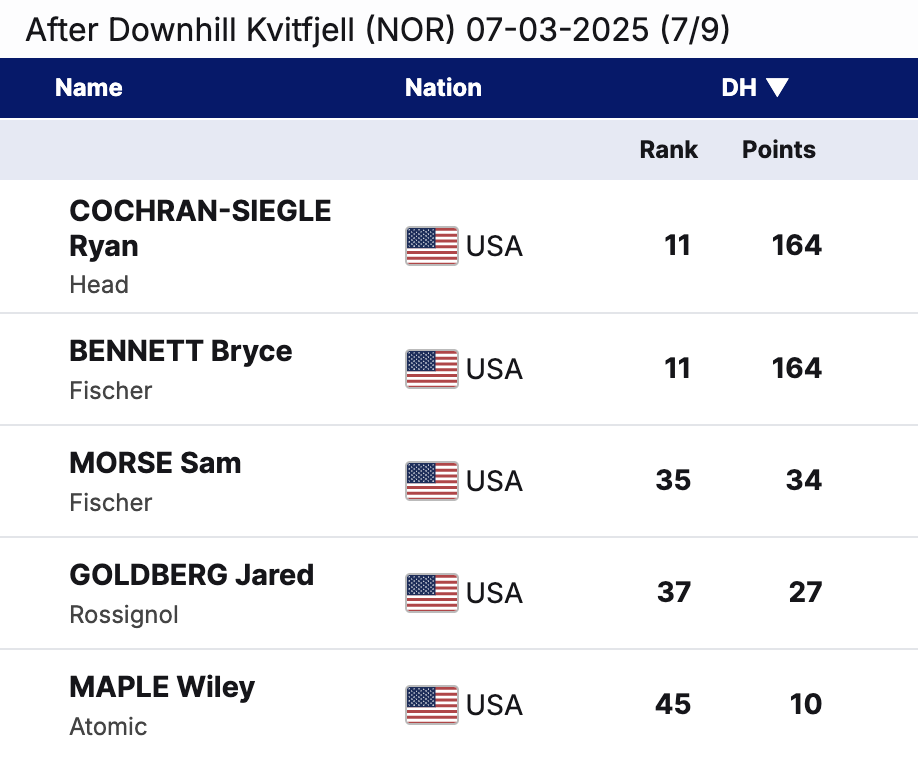Open GOLDBERG Jared's athlete profile
The width and height of the screenshot is (918, 758).
[192, 575]
